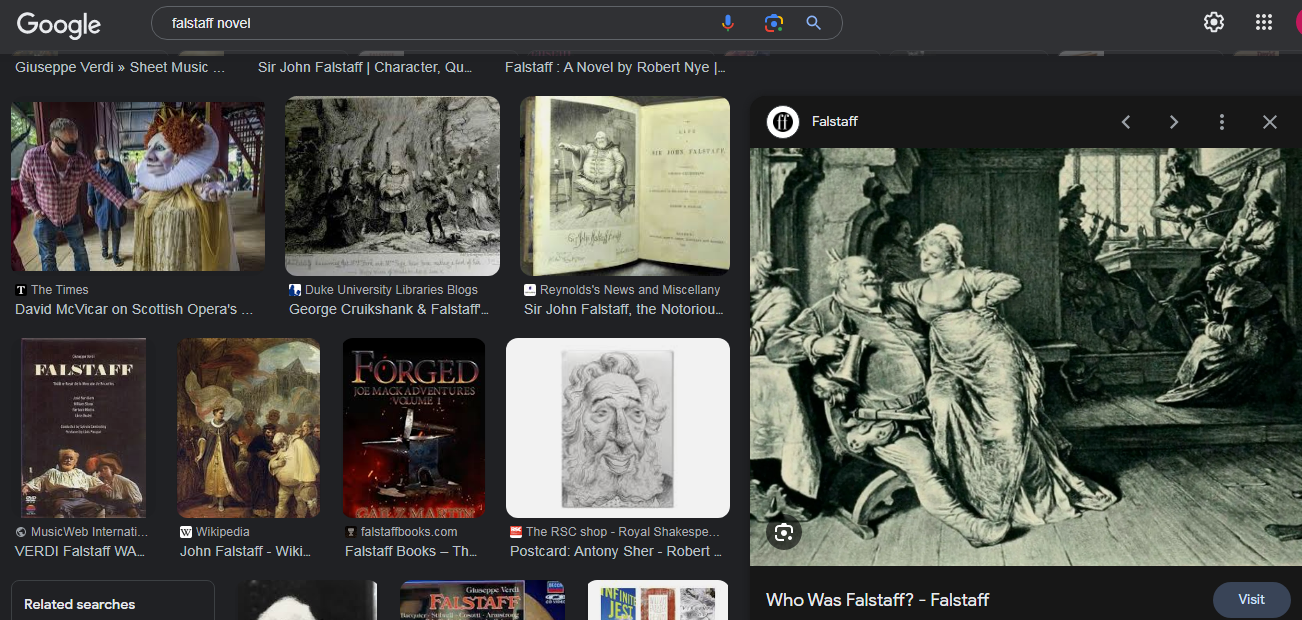Image resolution: width=1302 pixels, height=620 pixels.
Task: Click 'George Cruikshank & Falstaff' caption
Action: click(x=388, y=310)
